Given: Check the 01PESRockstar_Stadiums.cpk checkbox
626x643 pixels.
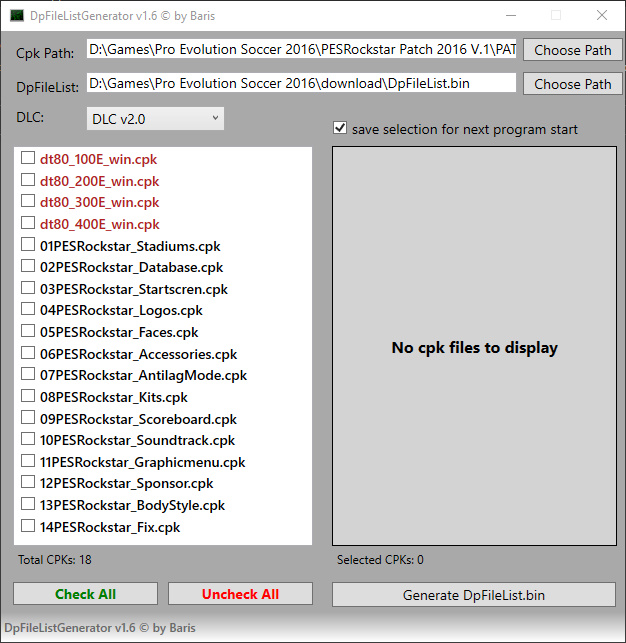Looking at the screenshot, I should click(x=28, y=244).
